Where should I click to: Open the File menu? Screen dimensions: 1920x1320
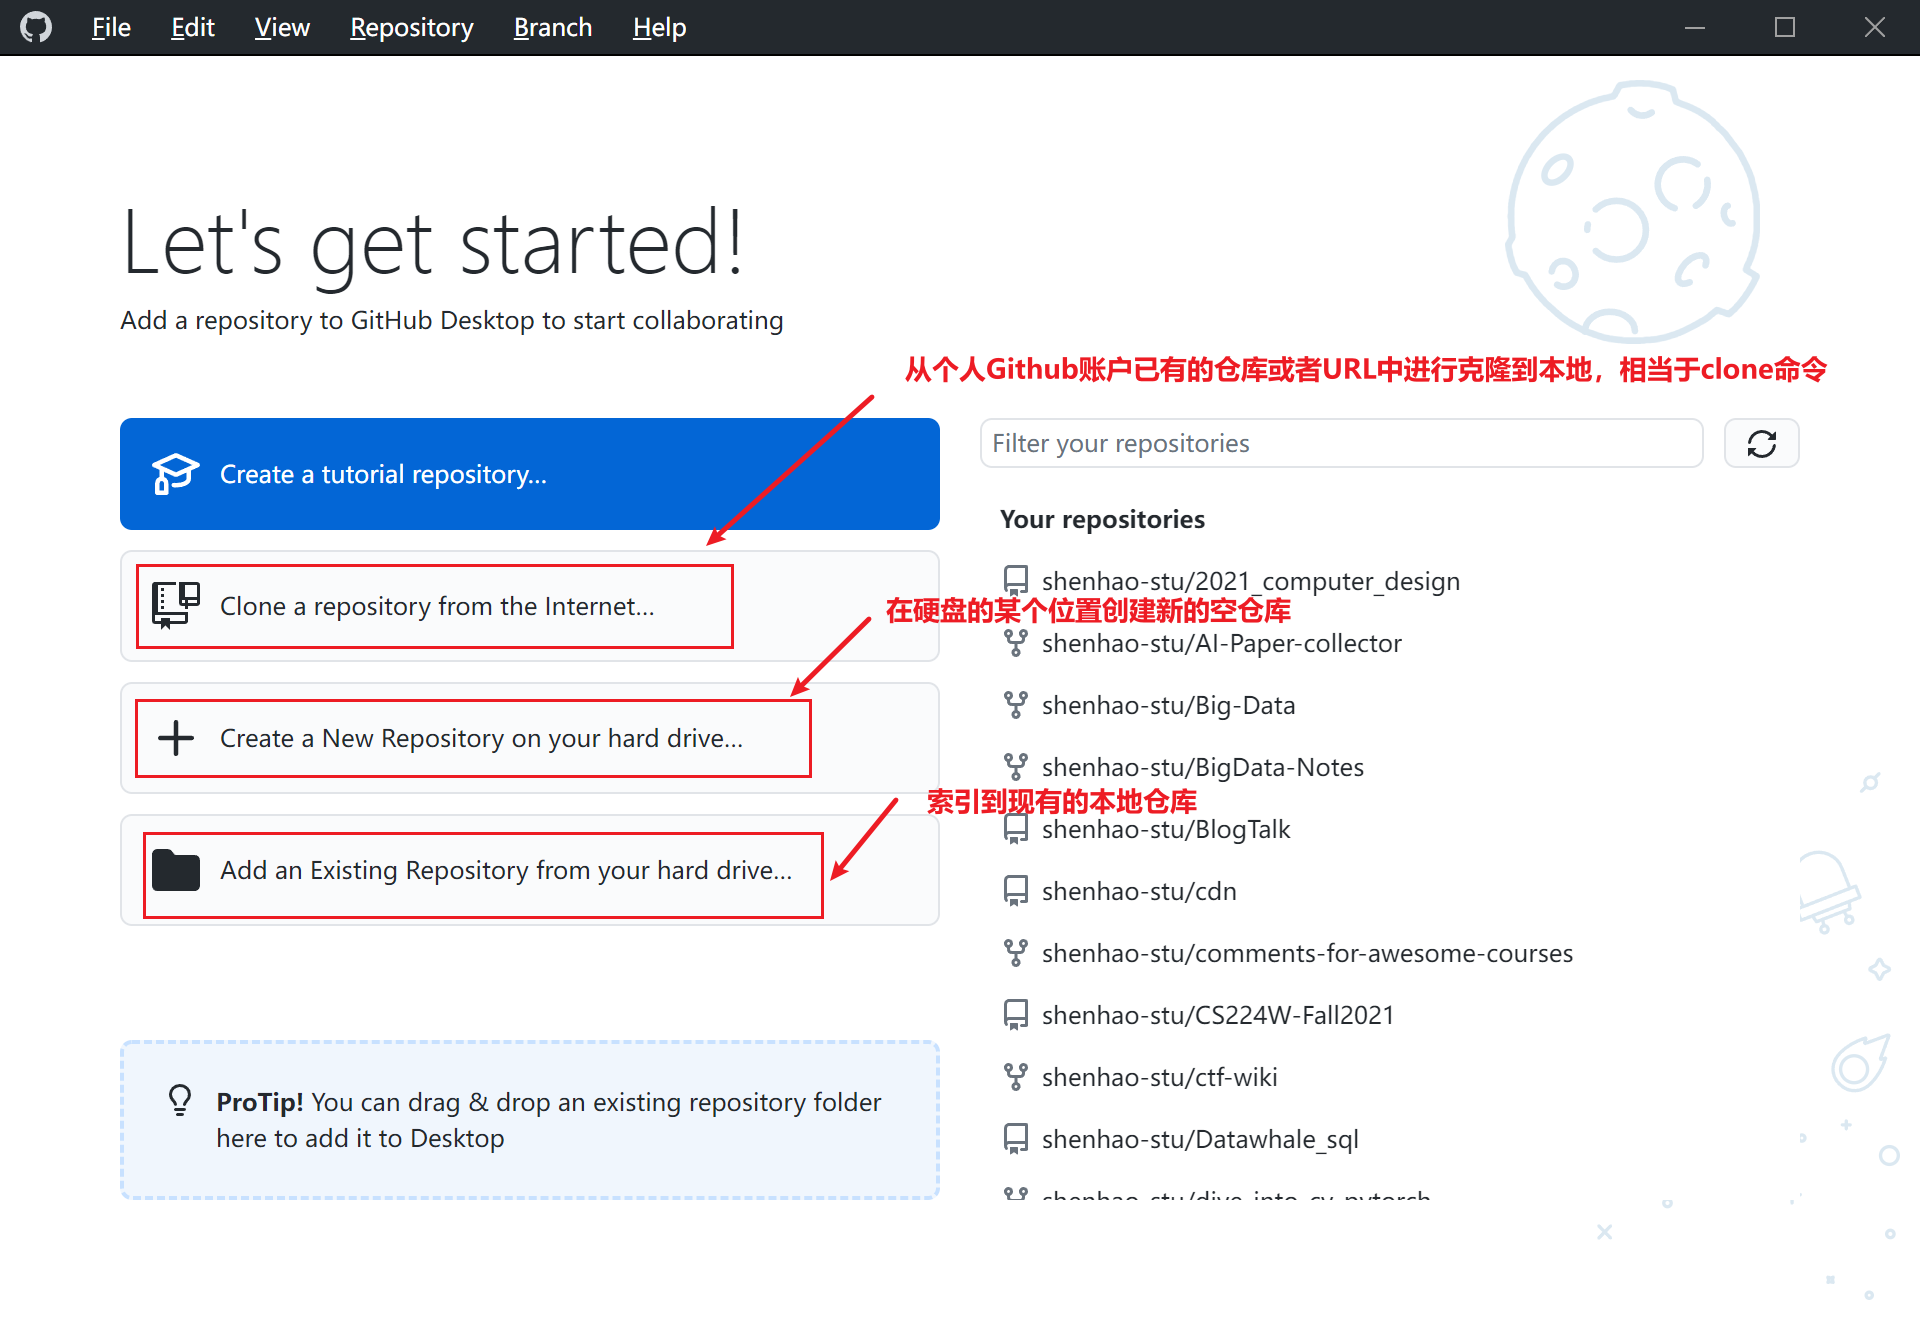coord(111,27)
